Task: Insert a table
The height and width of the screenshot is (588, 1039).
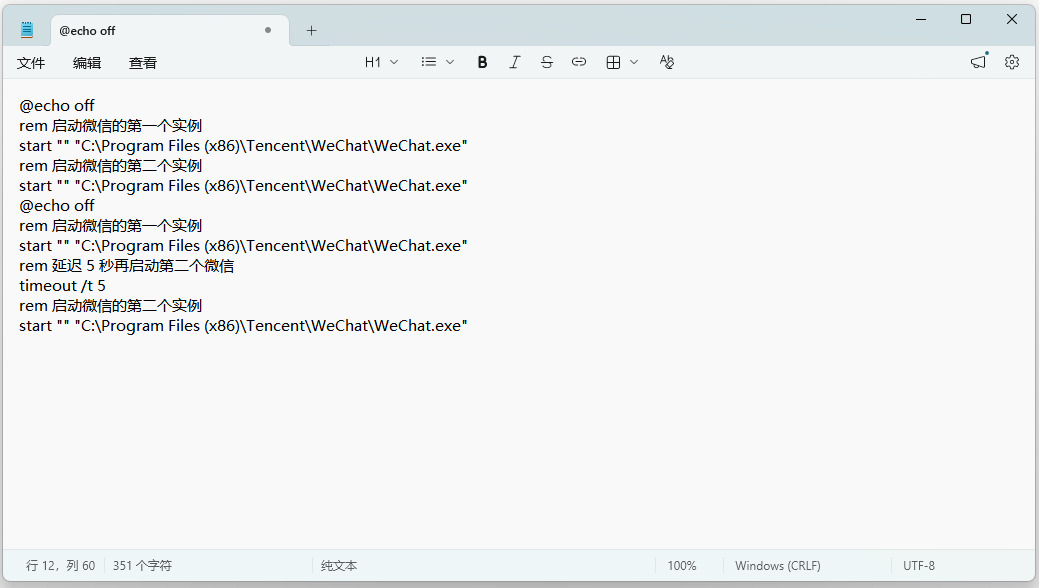Action: pos(614,62)
